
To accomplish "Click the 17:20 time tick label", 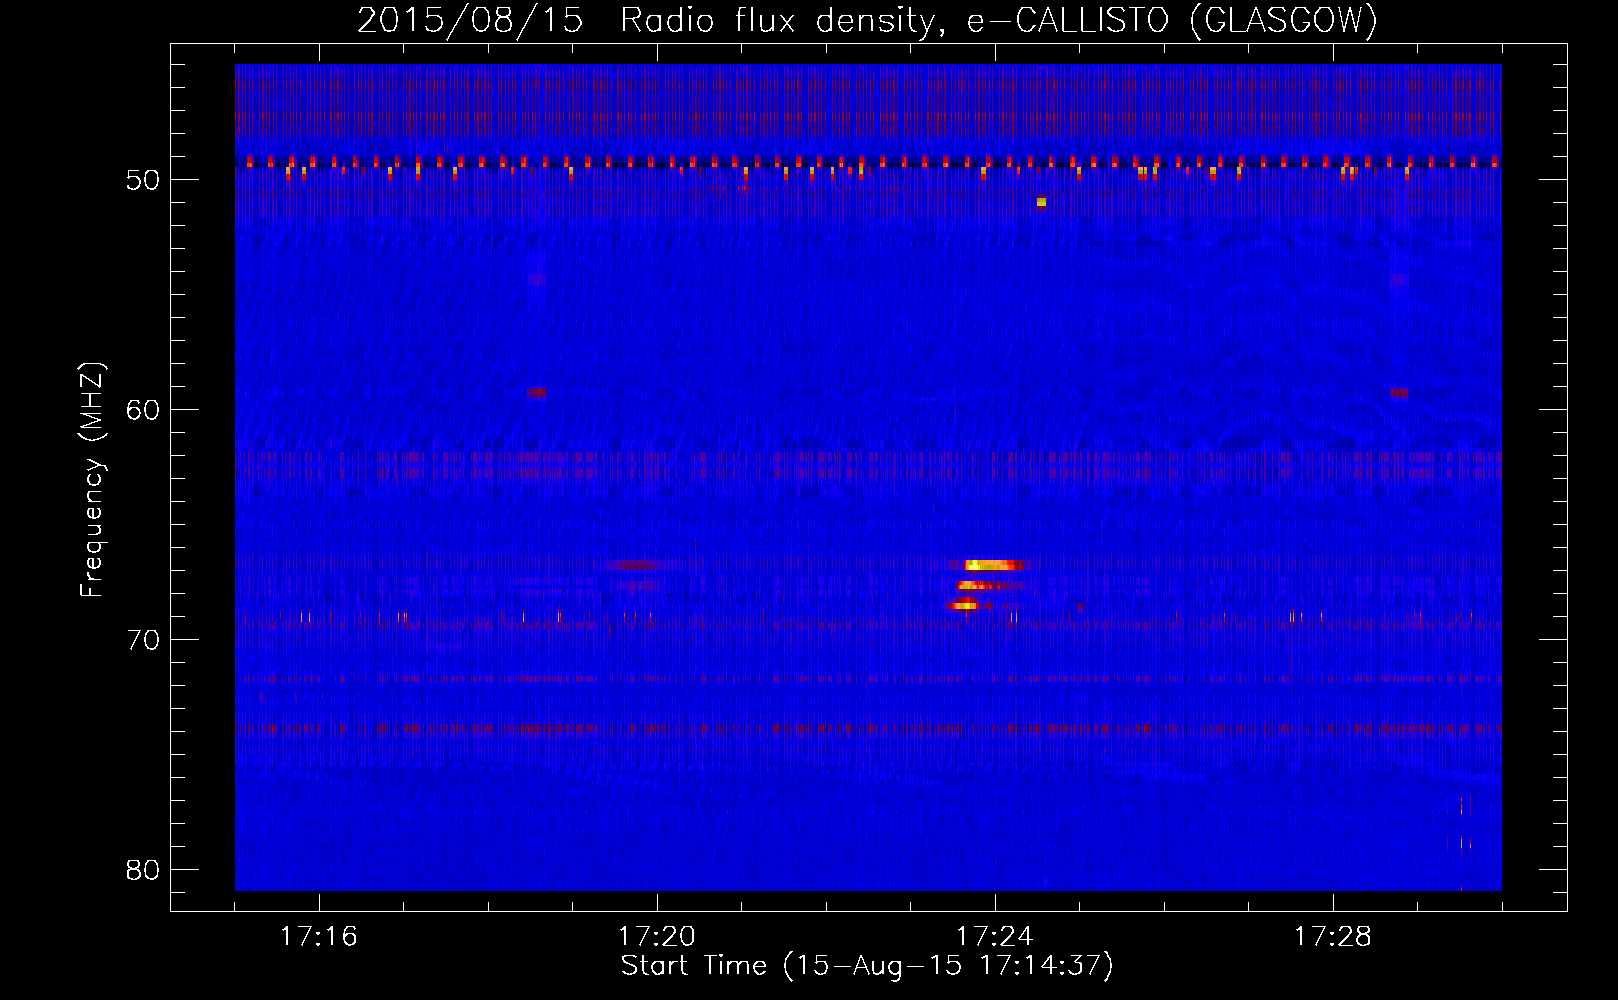I will 657,936.
